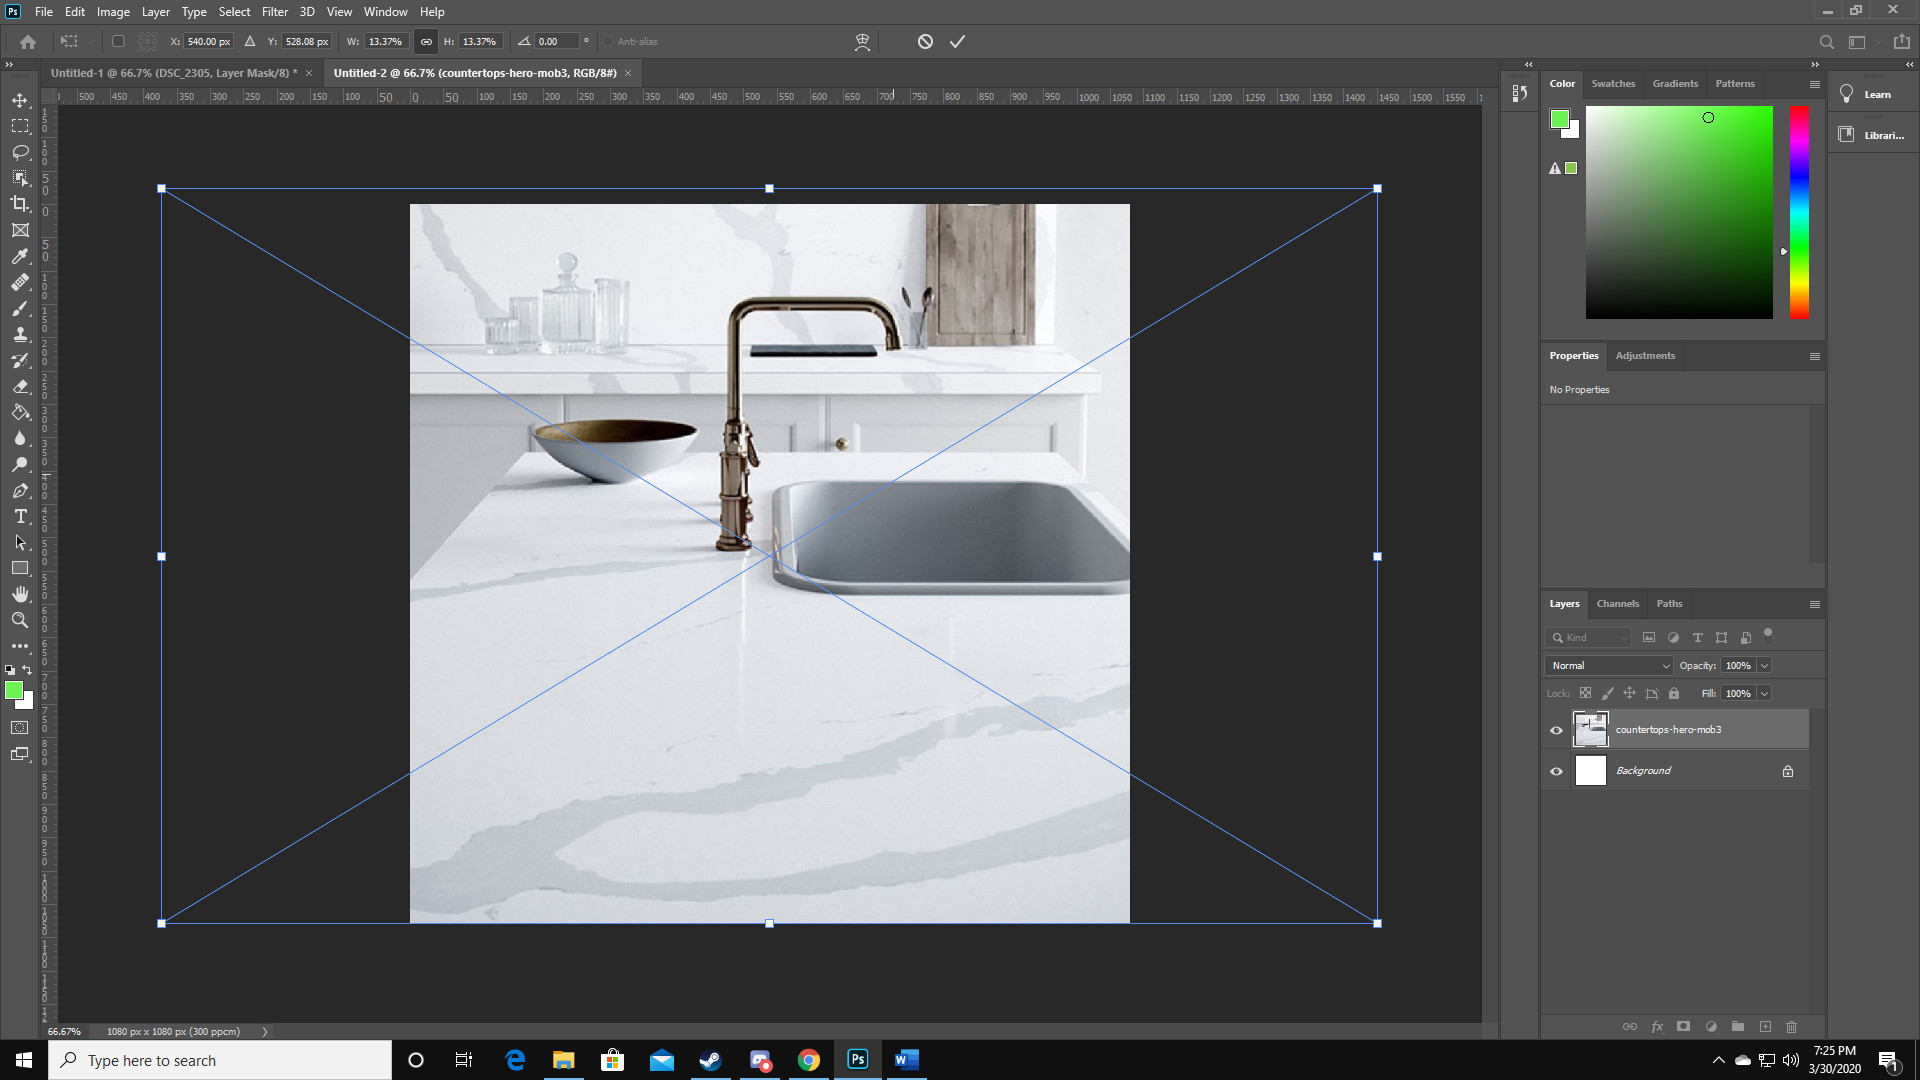The height and width of the screenshot is (1080, 1920).
Task: Choose the Brush tool
Action: pos(20,309)
